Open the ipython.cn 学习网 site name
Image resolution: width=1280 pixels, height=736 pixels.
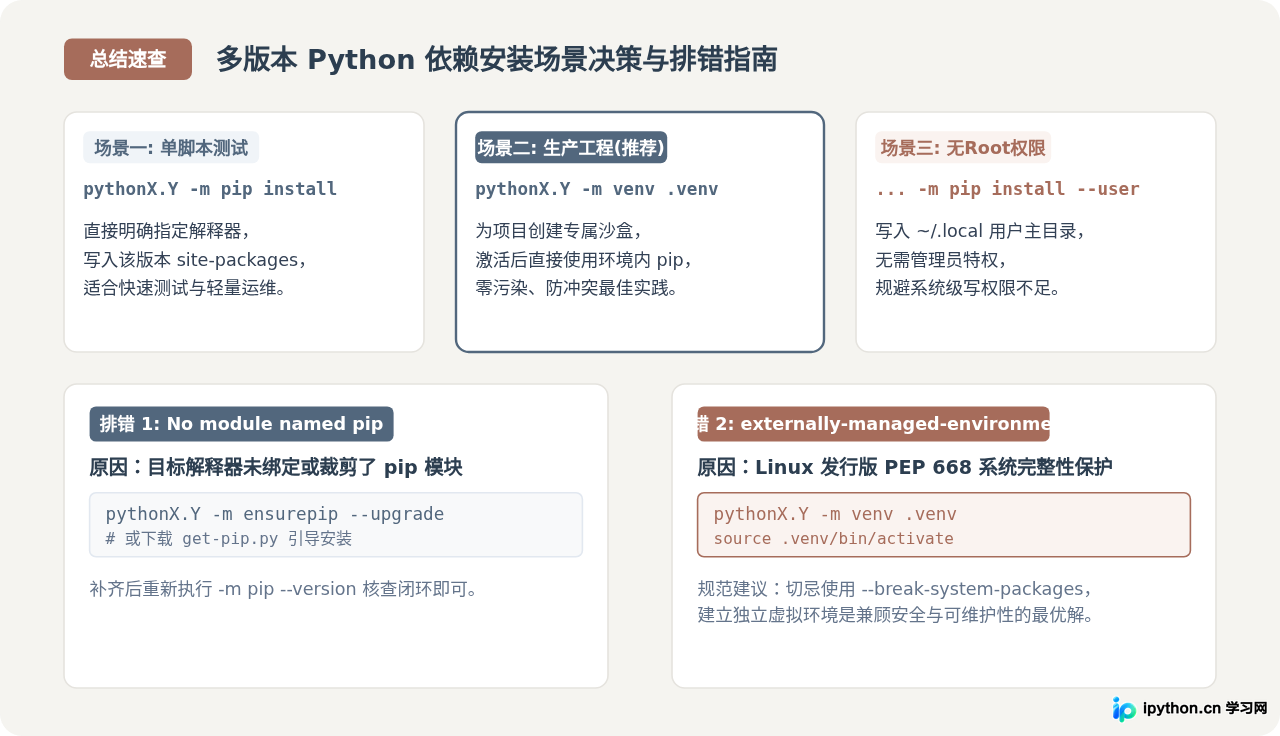coord(1205,708)
